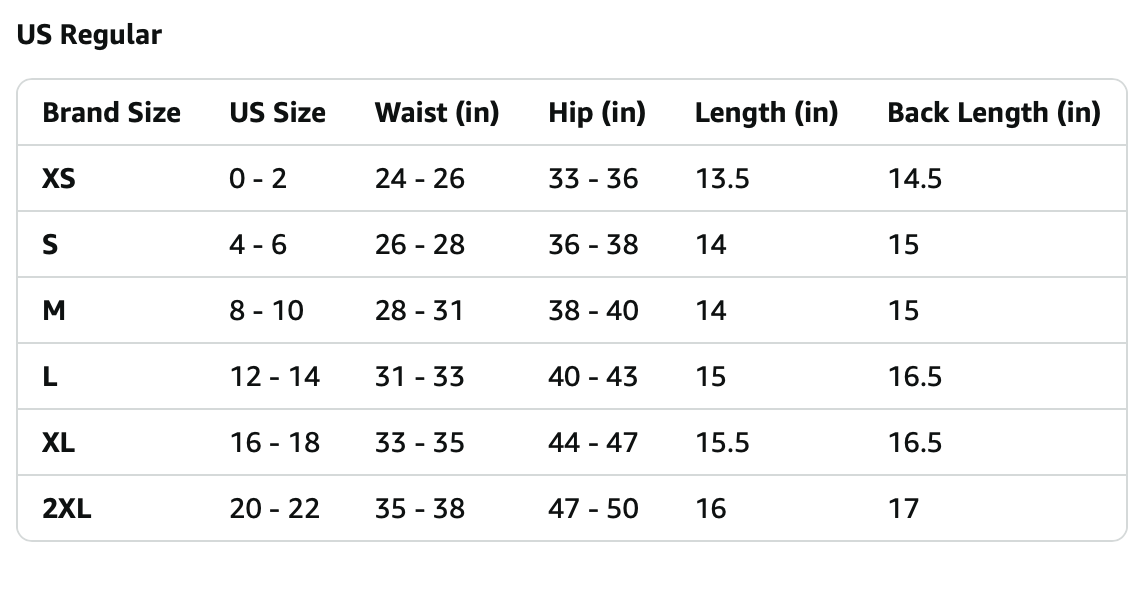Click the Brand Size column header

pos(111,113)
